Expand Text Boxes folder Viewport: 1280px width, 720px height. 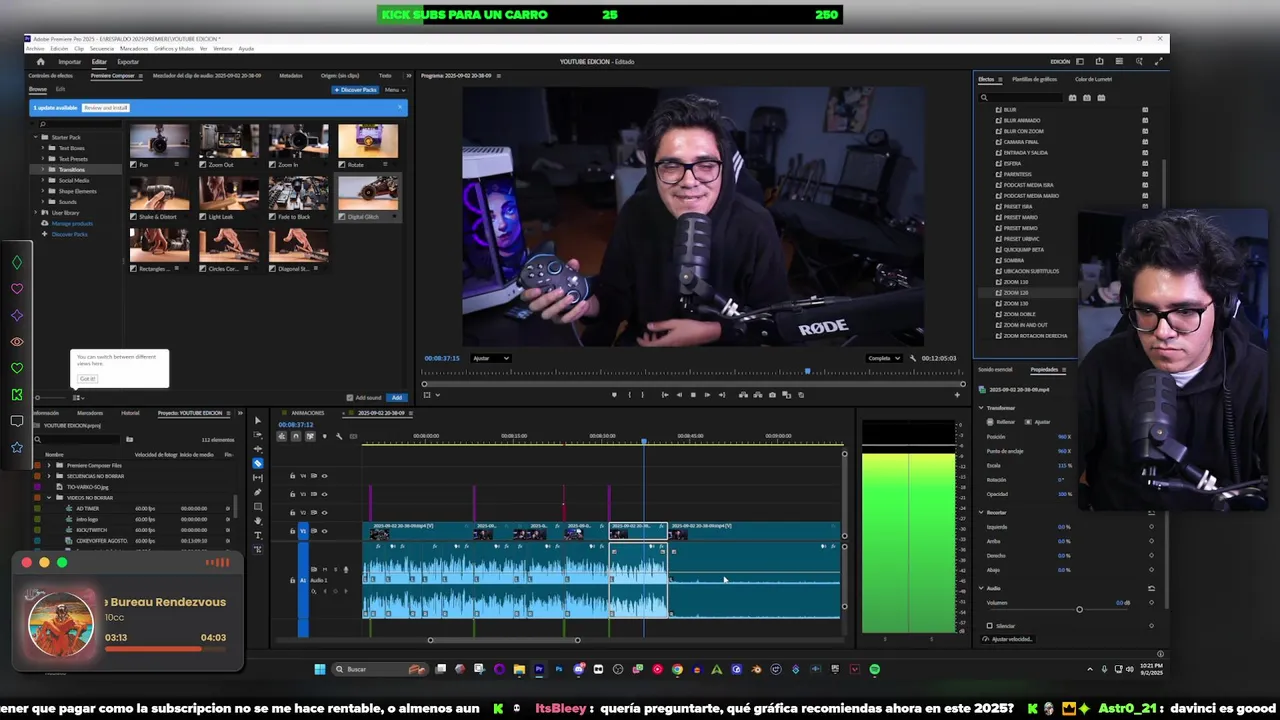click(44, 148)
